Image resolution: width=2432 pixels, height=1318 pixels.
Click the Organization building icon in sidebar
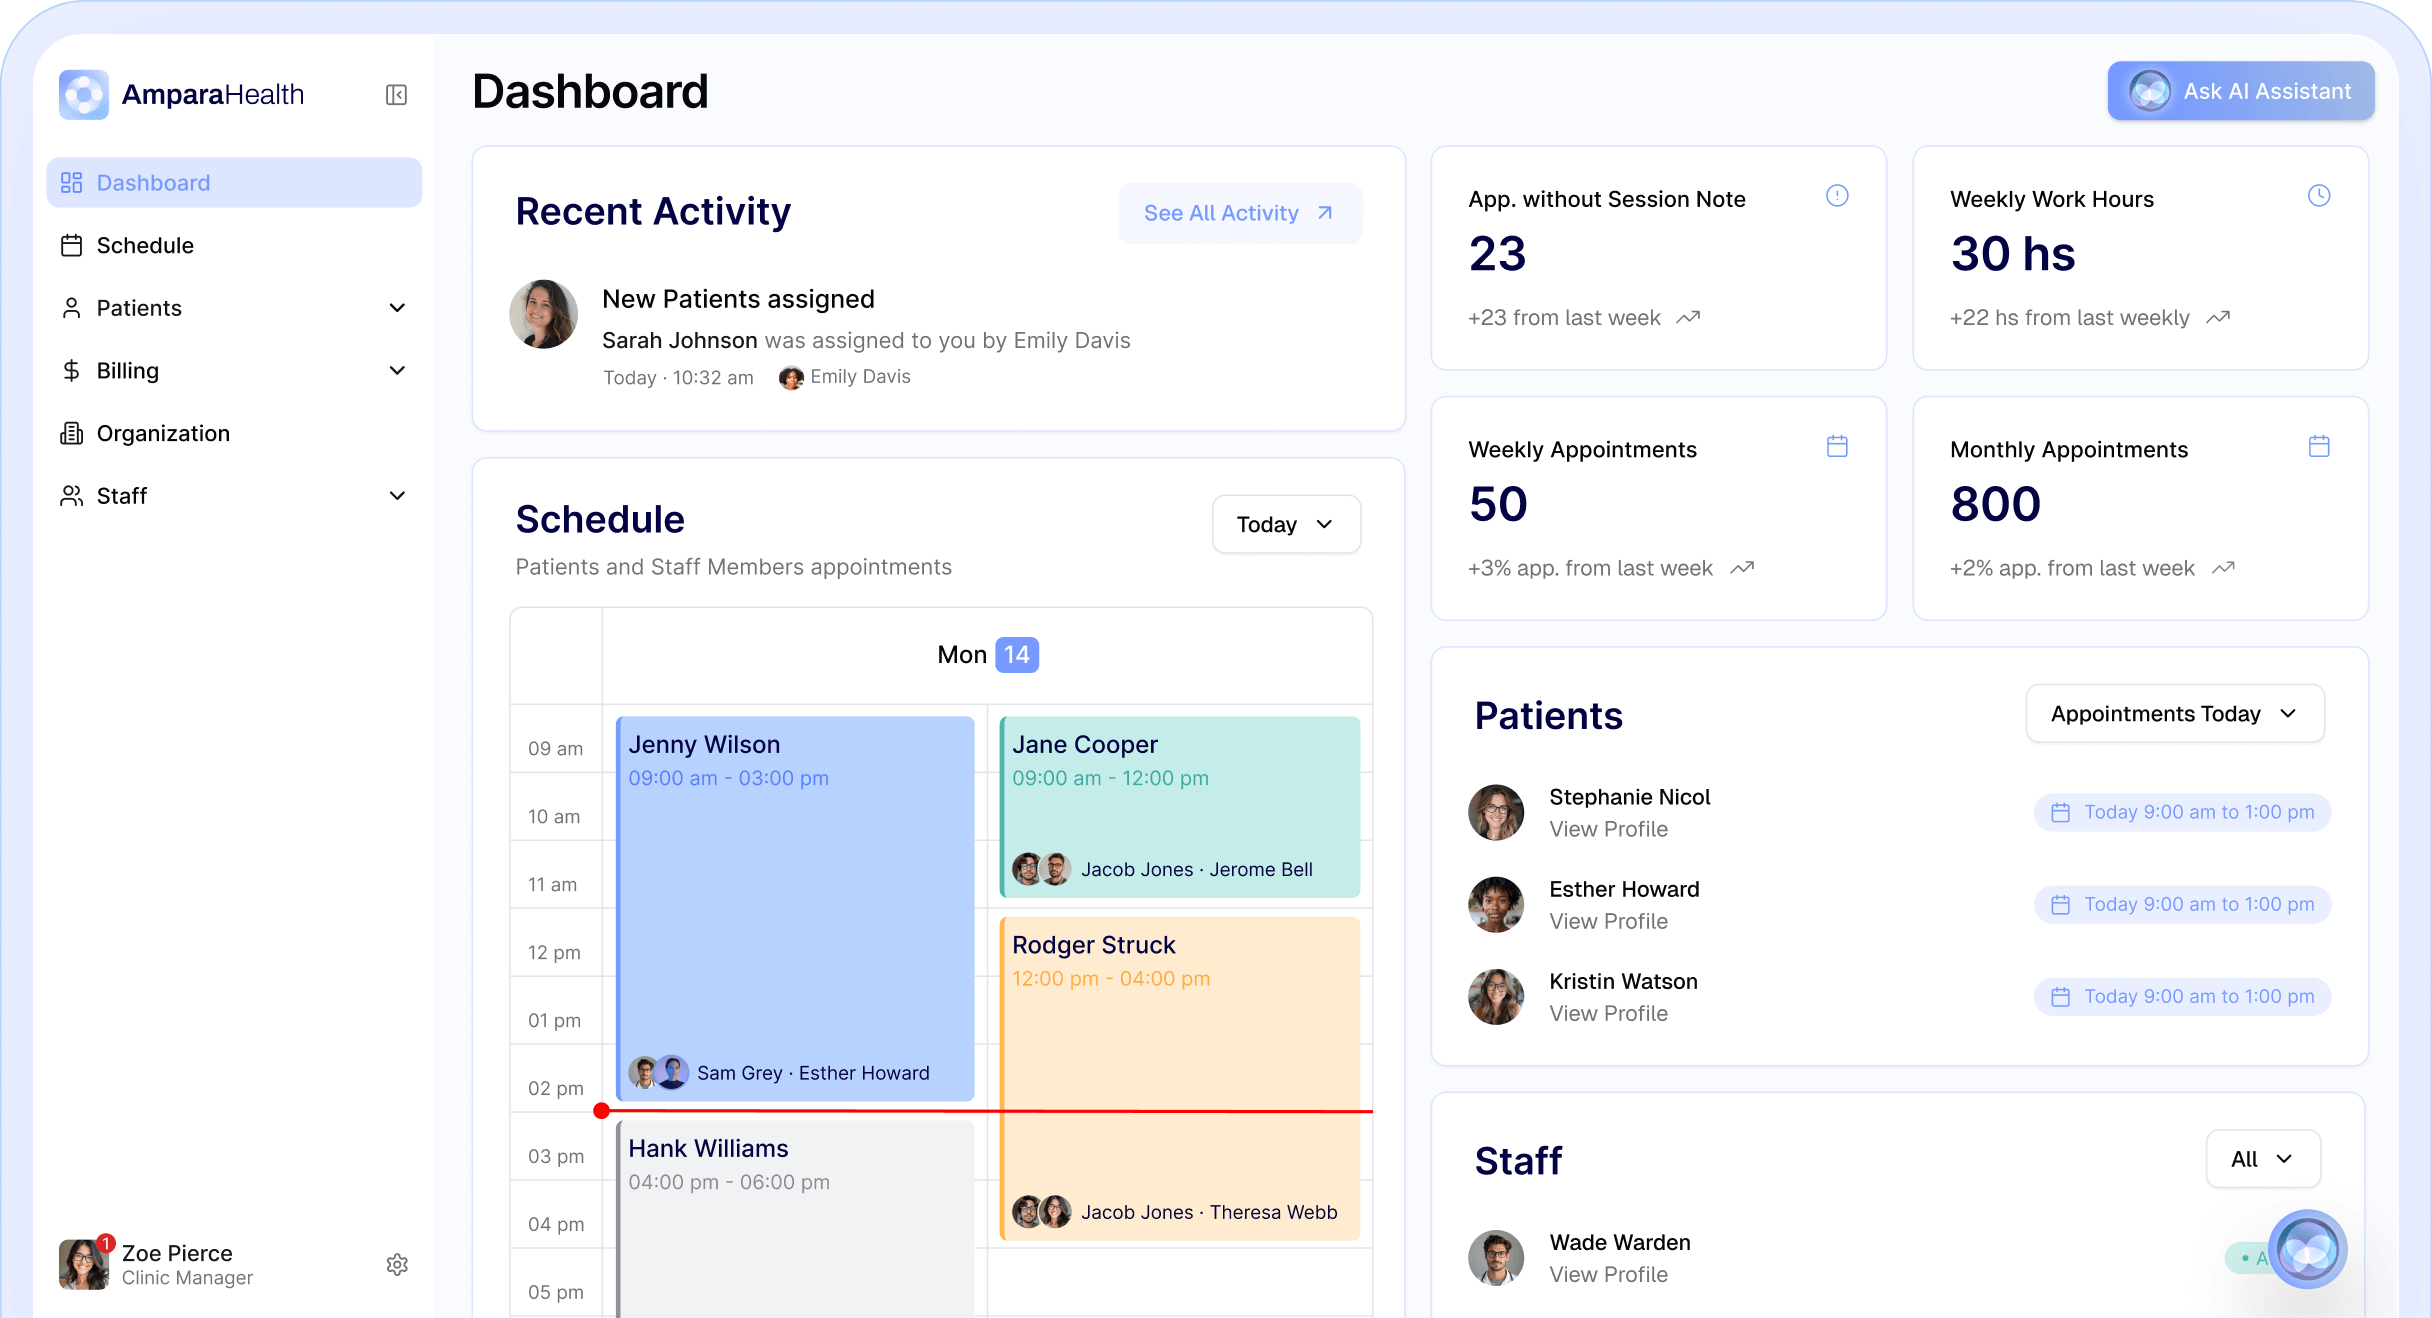[x=71, y=433]
